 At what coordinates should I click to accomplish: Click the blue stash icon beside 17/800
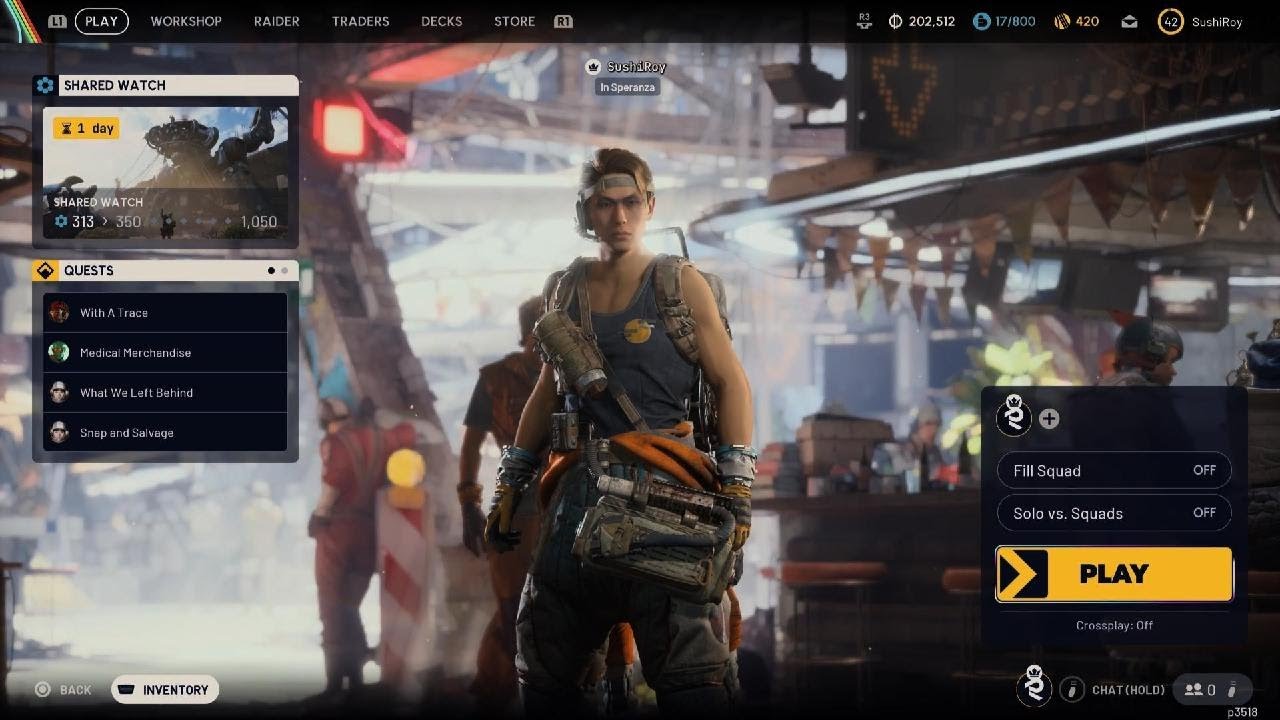[981, 21]
